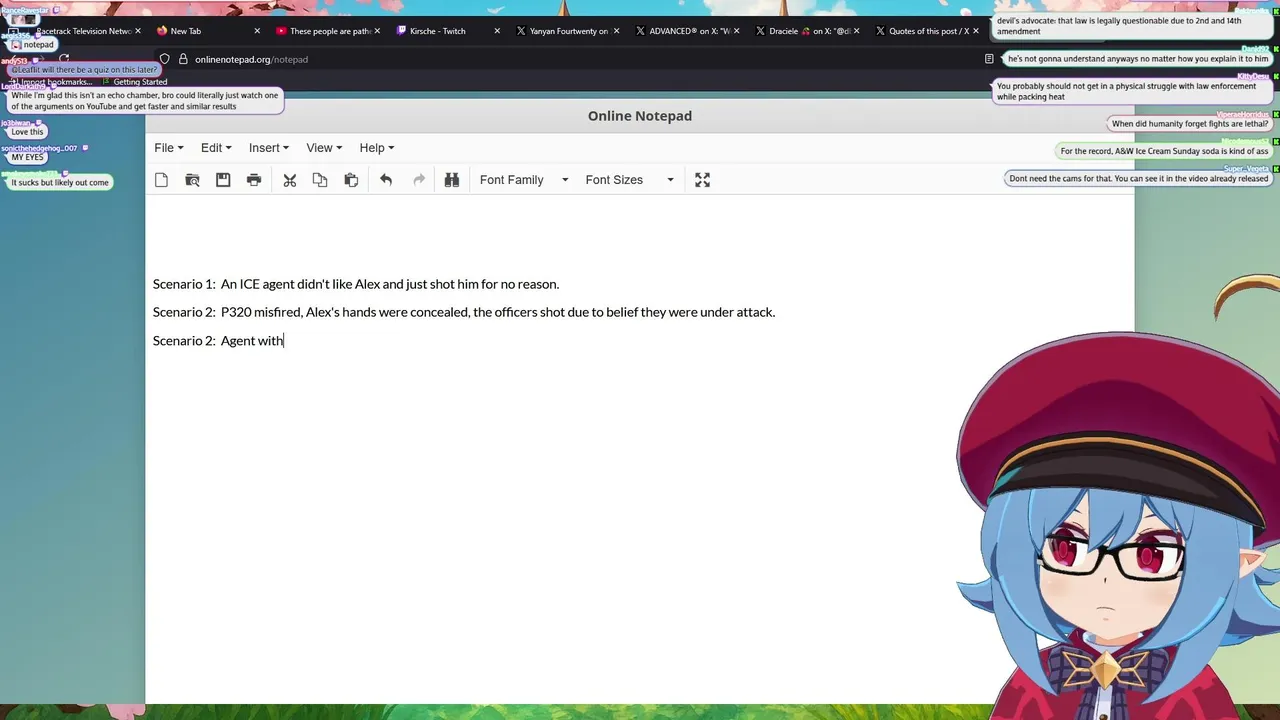Switch to Yanyan Fourtwenty on X tab
The width and height of the screenshot is (1280, 720).
click(569, 31)
